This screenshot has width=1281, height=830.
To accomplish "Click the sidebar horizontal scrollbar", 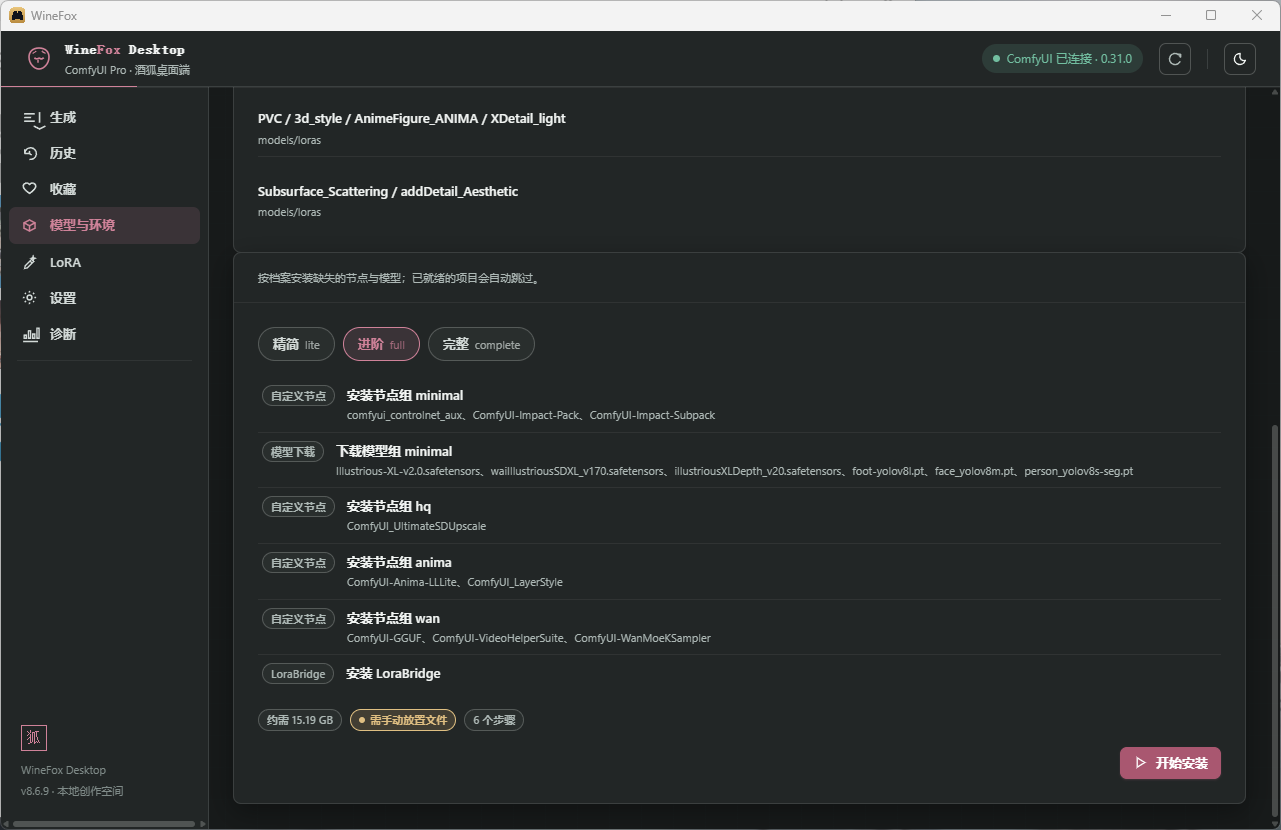I will [104, 824].
